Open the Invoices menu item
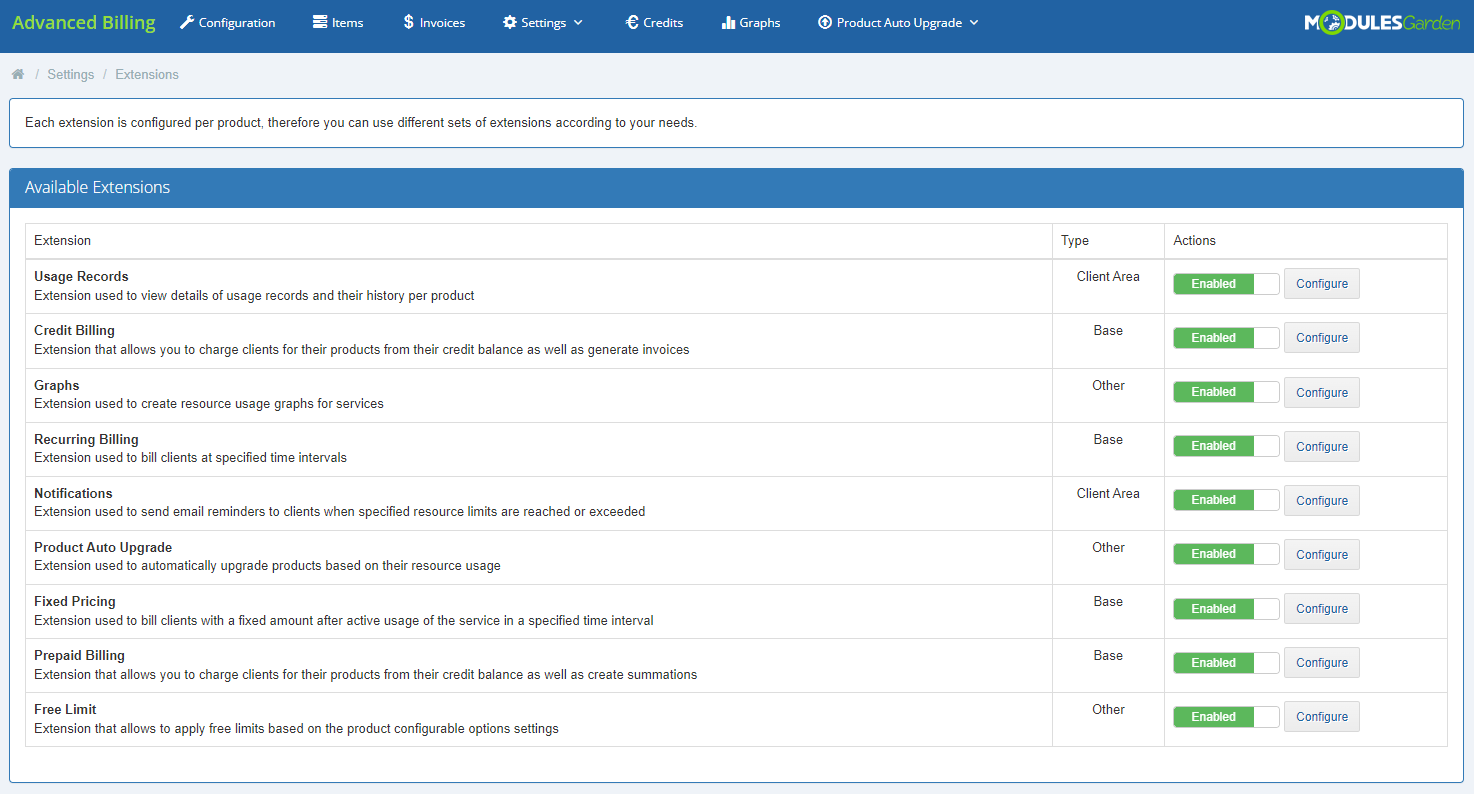 [x=442, y=22]
